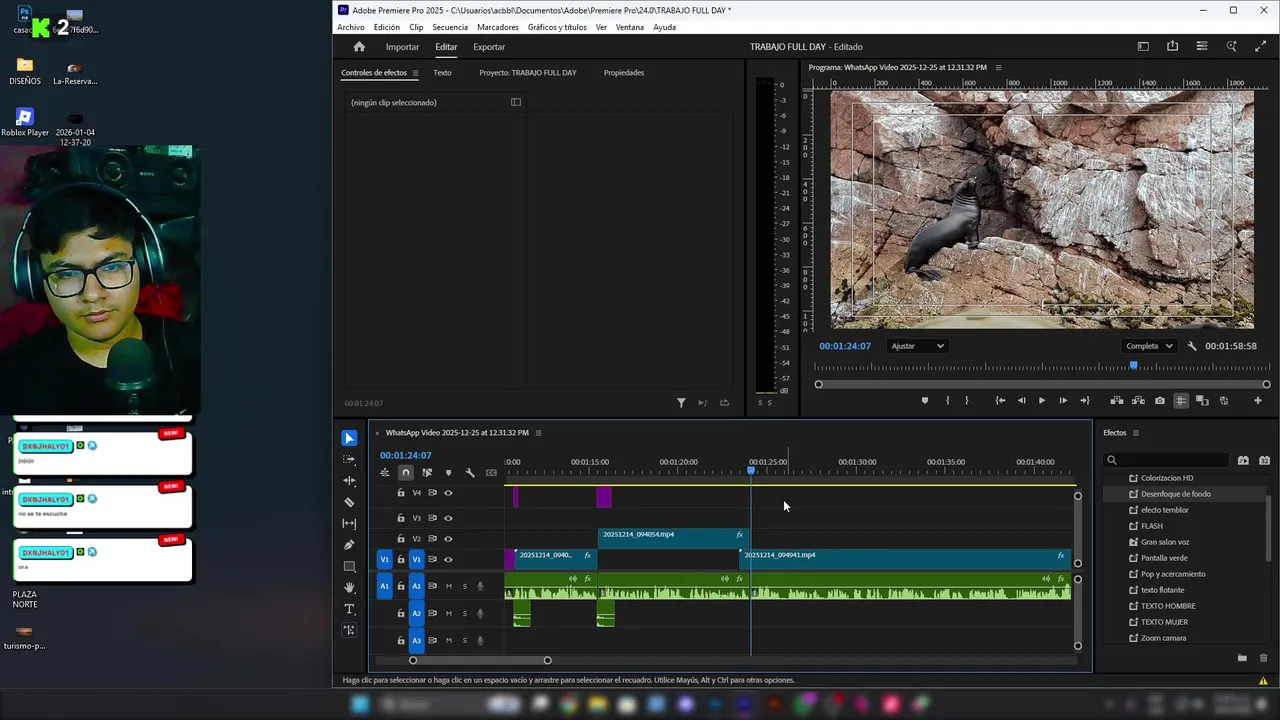Open the Ajustar zoom level dropdown

click(x=917, y=346)
